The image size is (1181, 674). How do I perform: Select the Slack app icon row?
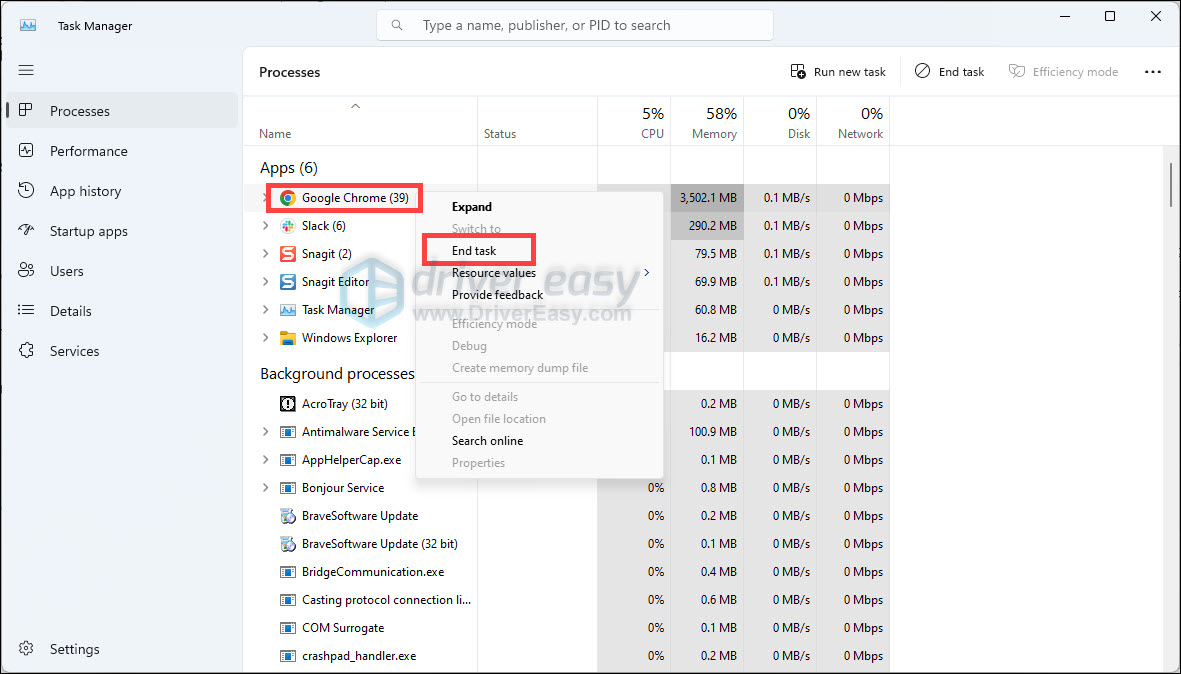(288, 226)
